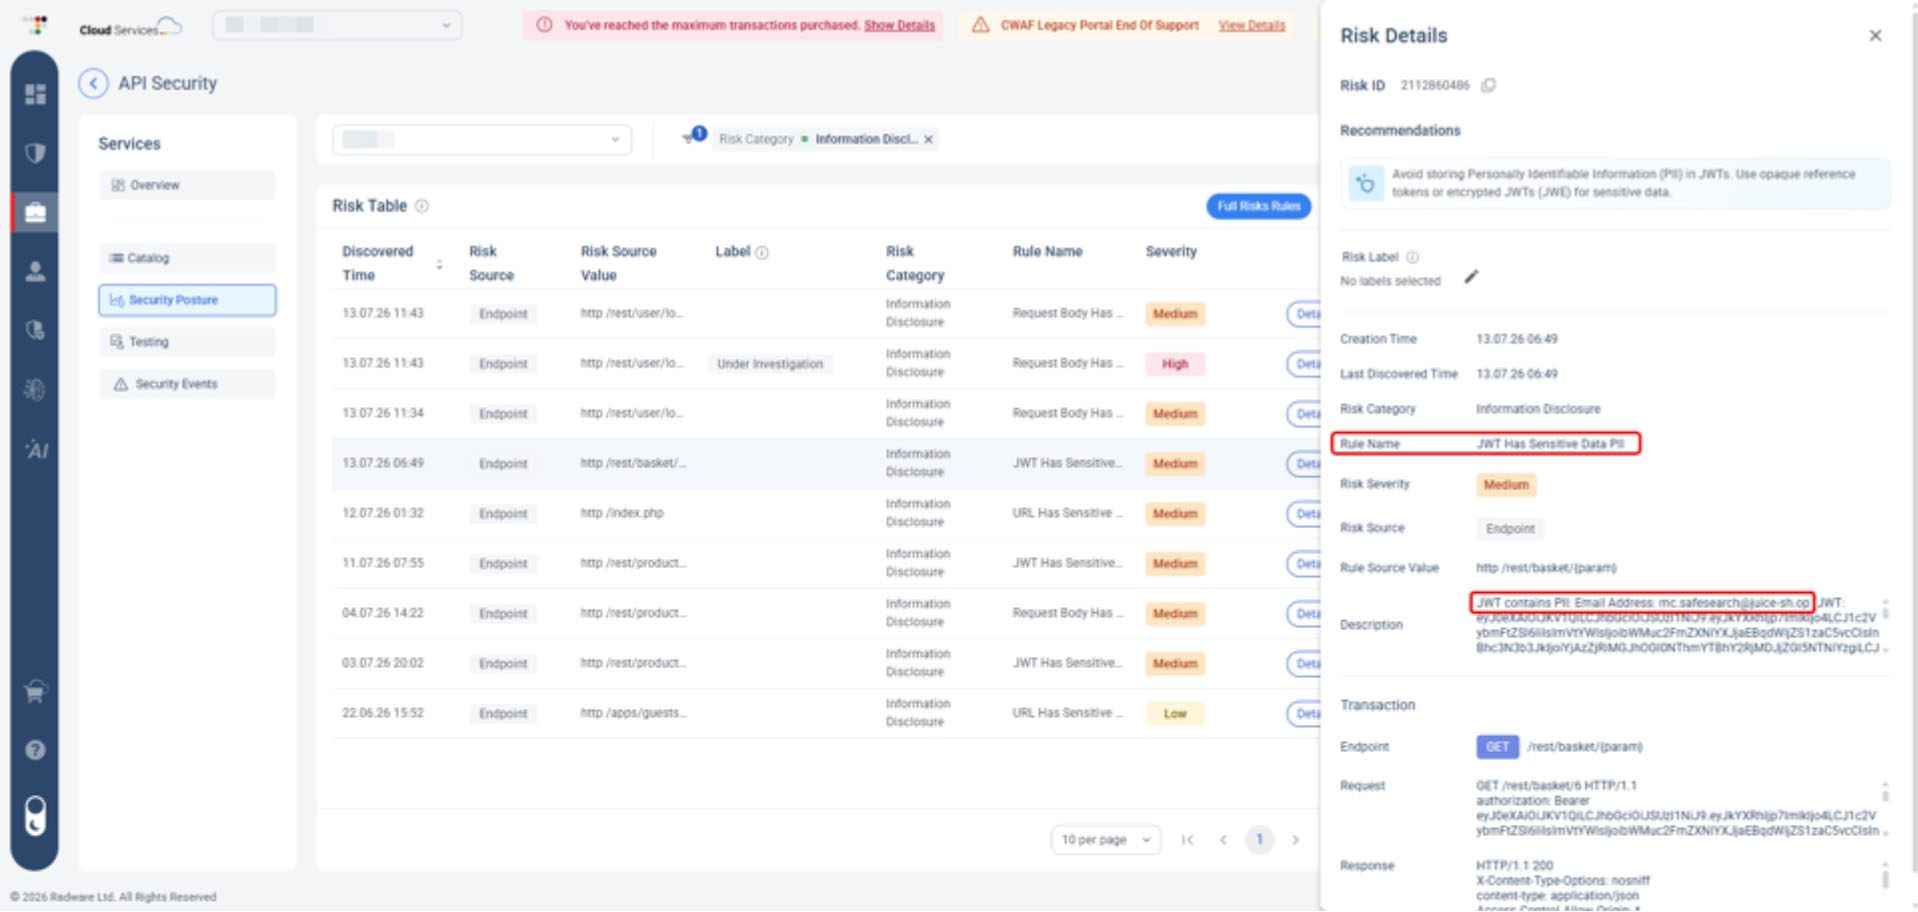The width and height of the screenshot is (1918, 912).
Task: Open the shopping cart icon in sidebar
Action: [x=35, y=691]
